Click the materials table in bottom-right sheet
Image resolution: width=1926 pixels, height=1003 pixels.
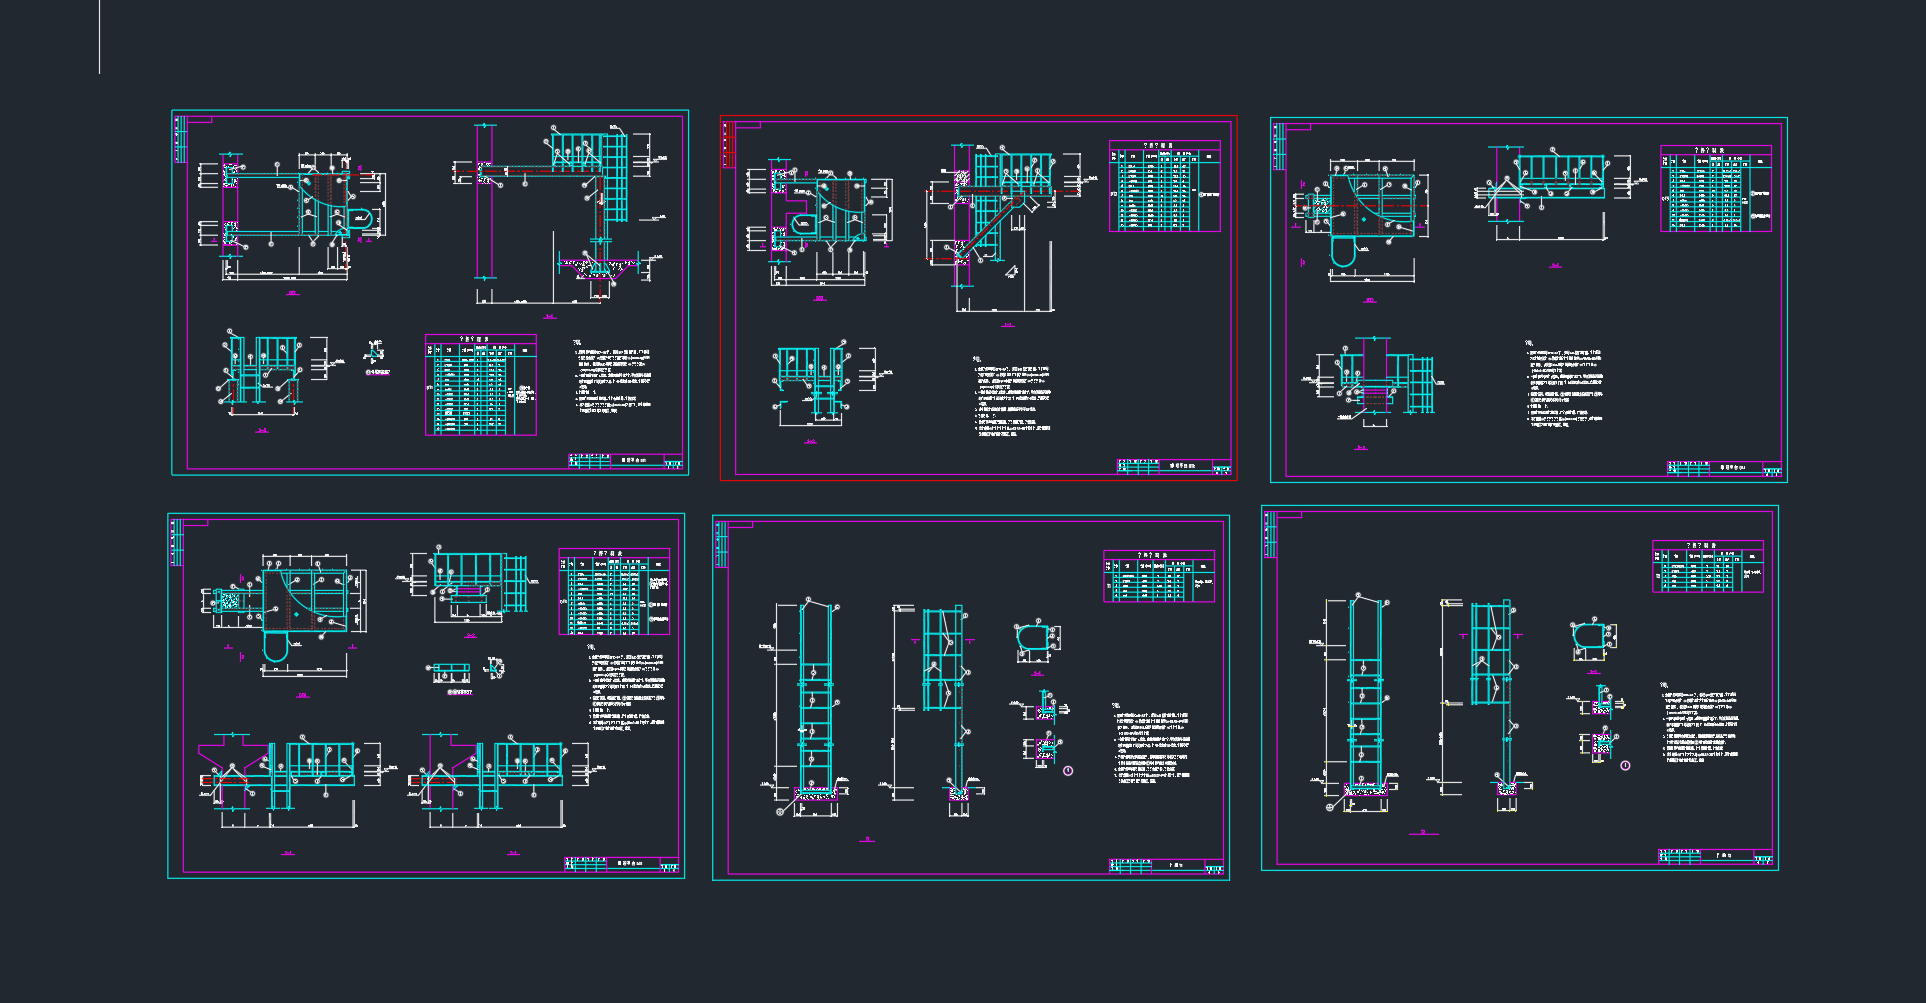1707,566
